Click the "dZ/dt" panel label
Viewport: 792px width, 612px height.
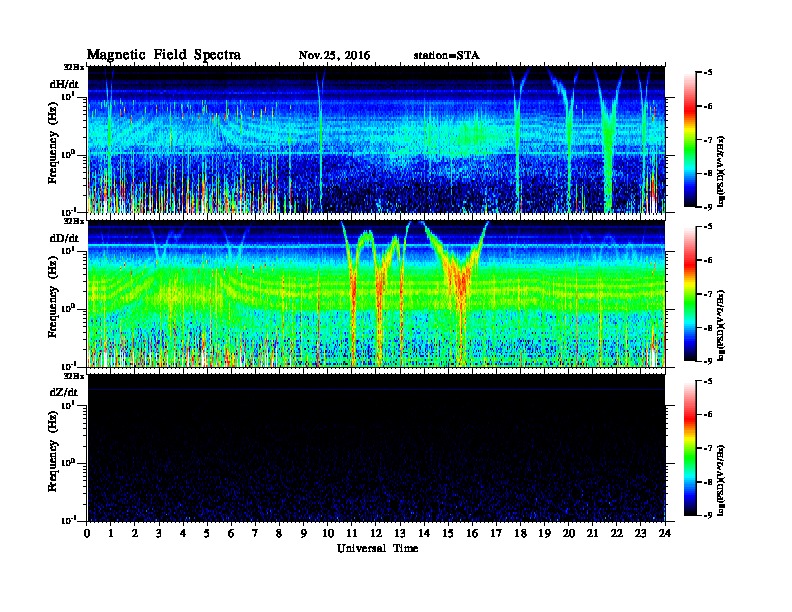pyautogui.click(x=64, y=392)
